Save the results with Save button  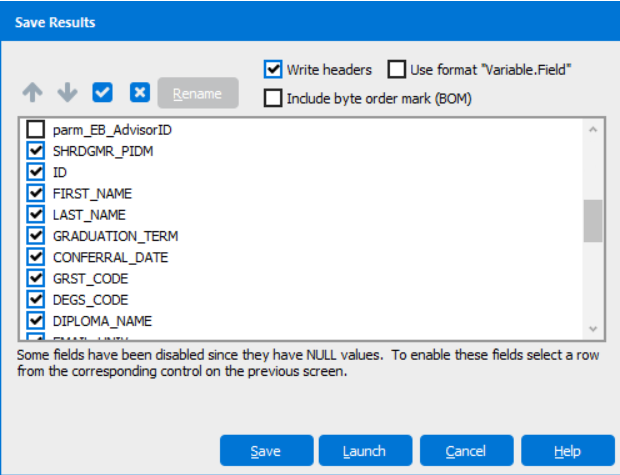tap(267, 450)
